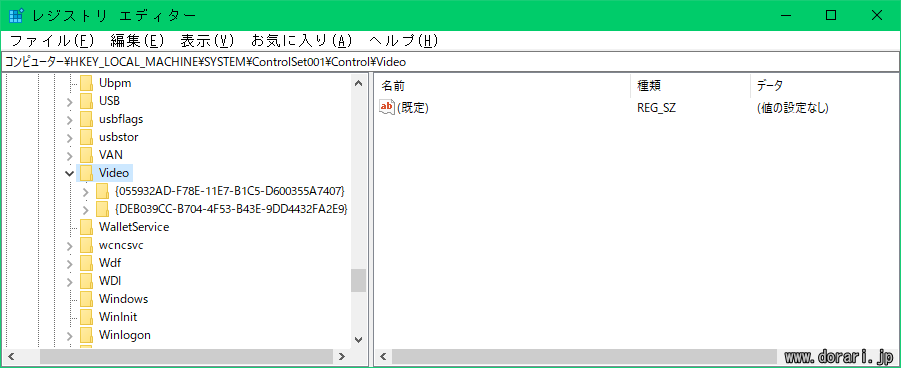Image resolution: width=901 pixels, height=368 pixels.
Task: Expand the {DEB039CC-B704-4F53...} subkey
Action: tap(86, 209)
